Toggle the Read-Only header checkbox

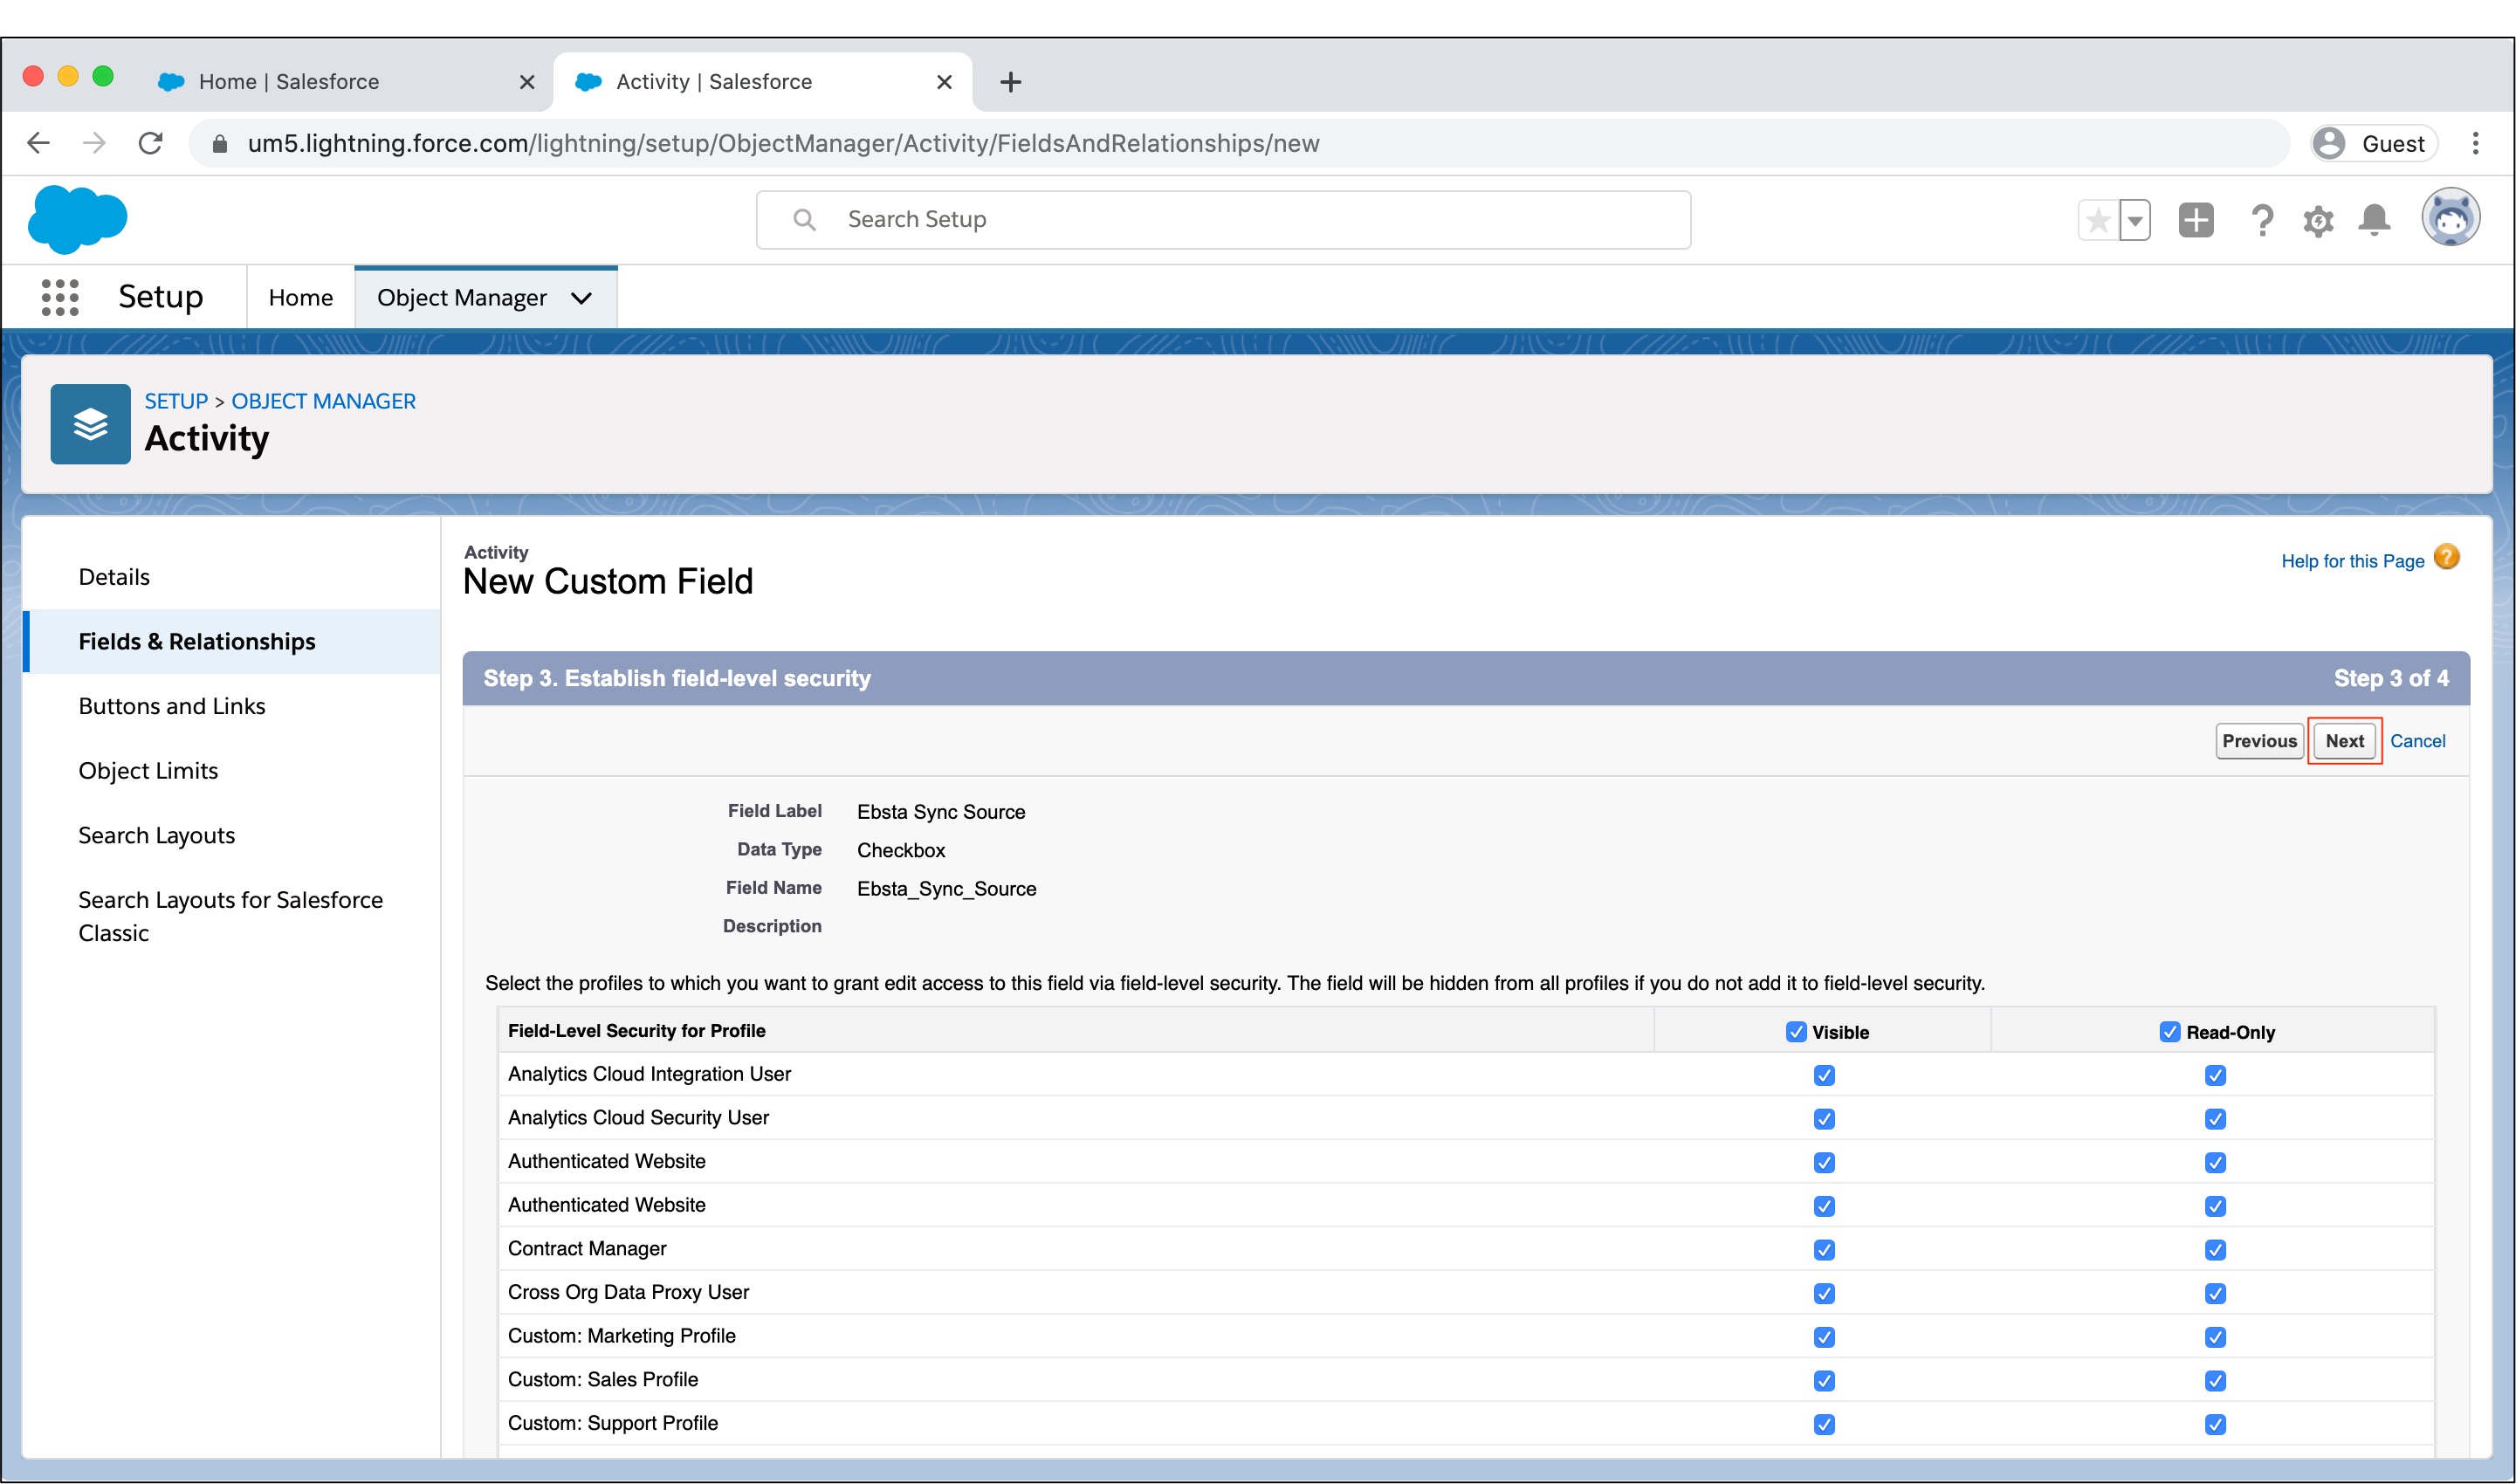point(2169,1032)
